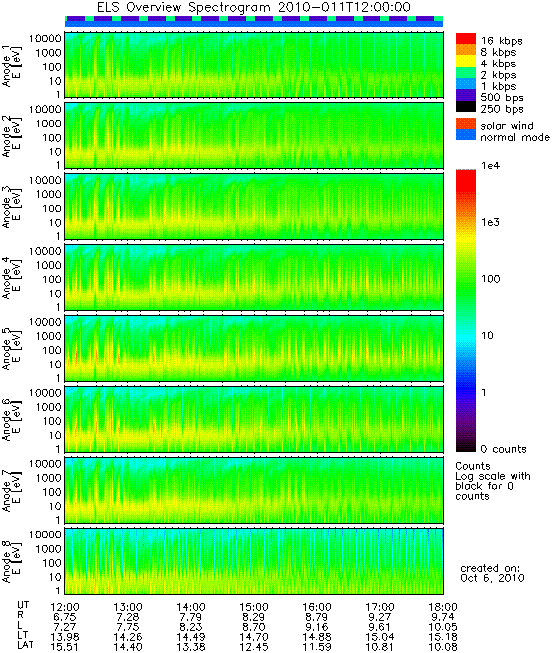552x653 pixels.
Task: Click the L value '8.23'
Action: [x=191, y=627]
